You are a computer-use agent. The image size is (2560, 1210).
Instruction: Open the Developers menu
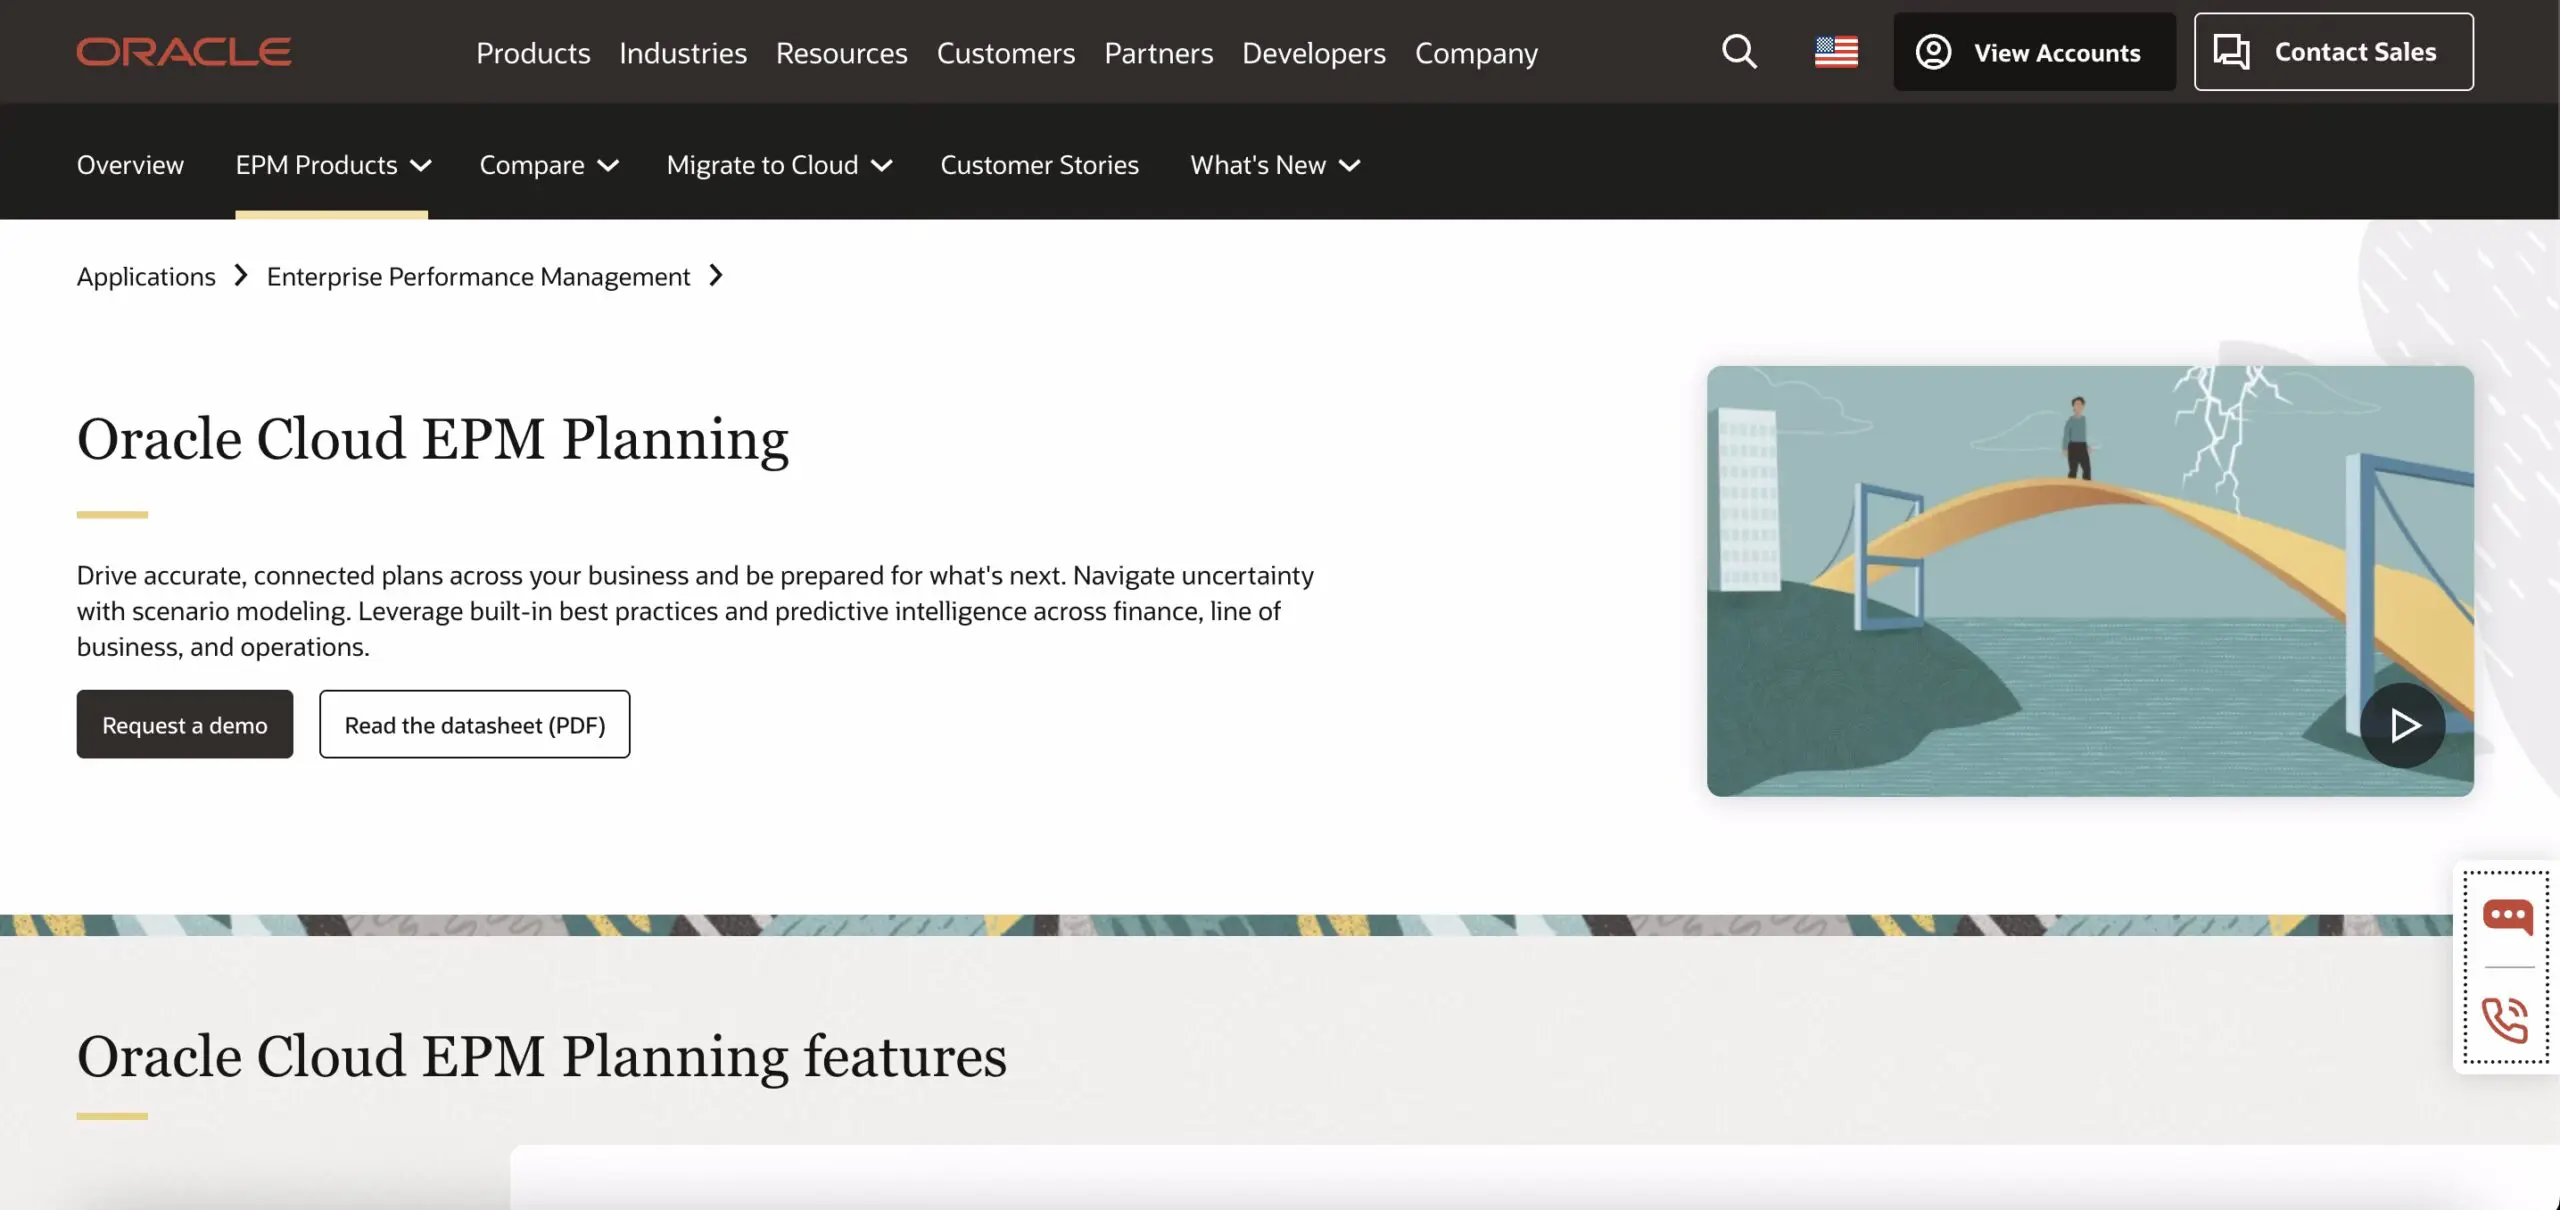pyautogui.click(x=1313, y=53)
